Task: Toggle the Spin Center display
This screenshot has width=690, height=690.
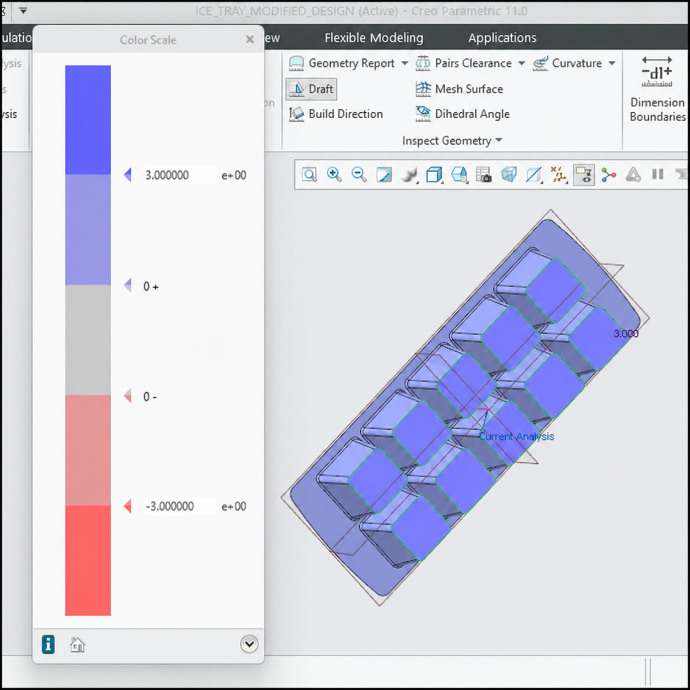Action: [x=609, y=175]
